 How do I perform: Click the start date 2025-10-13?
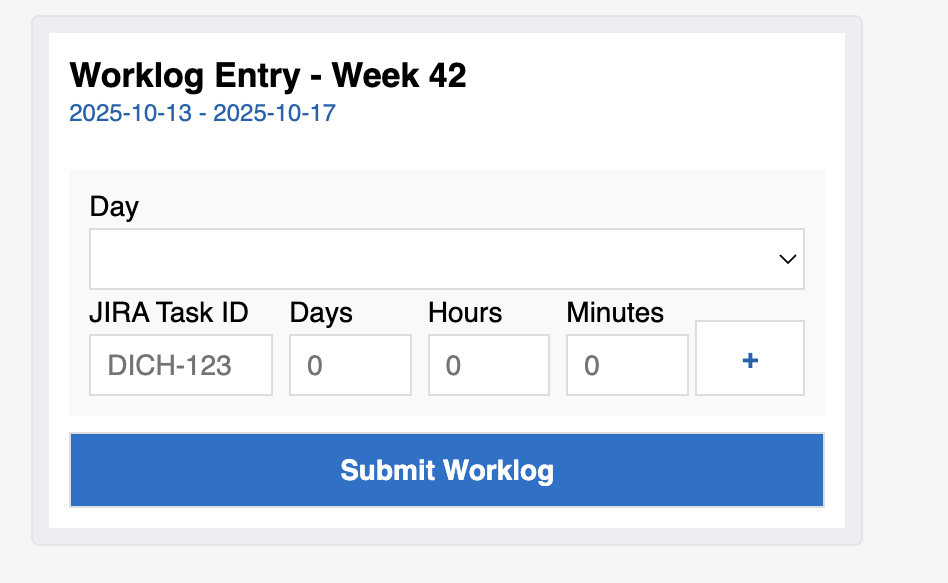(130, 113)
